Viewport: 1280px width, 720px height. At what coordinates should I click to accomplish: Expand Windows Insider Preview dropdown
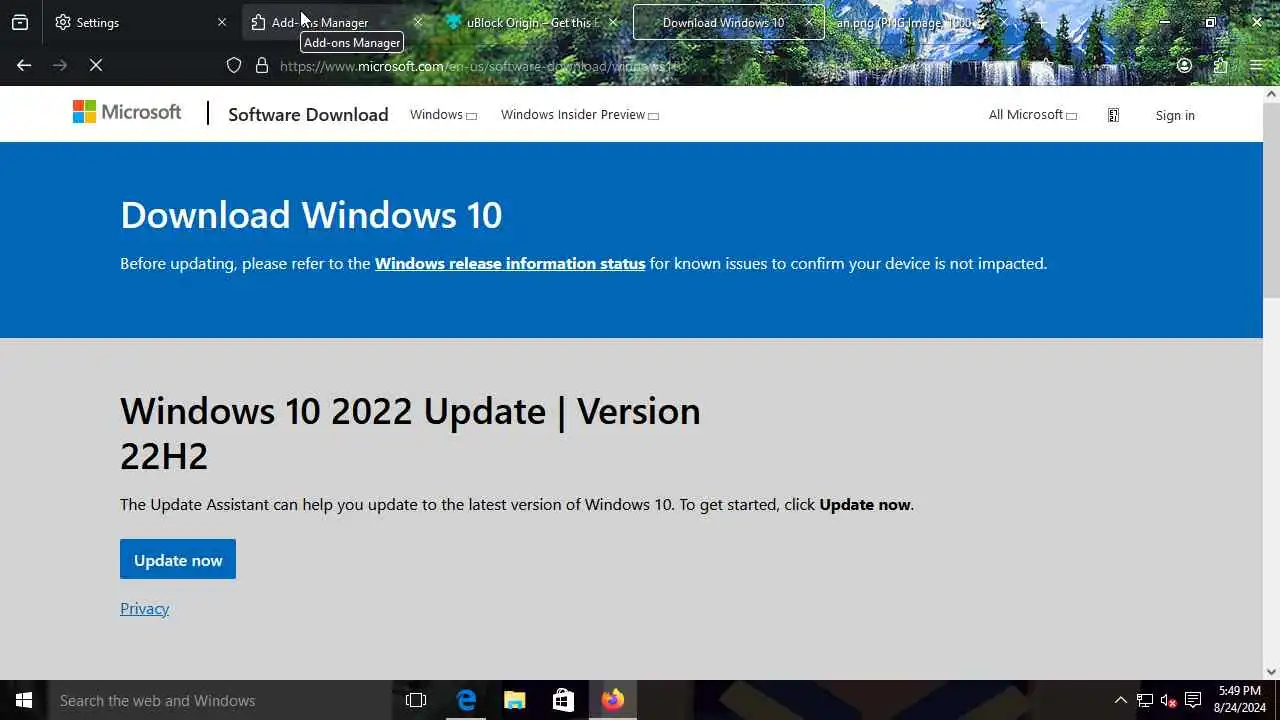click(x=580, y=115)
